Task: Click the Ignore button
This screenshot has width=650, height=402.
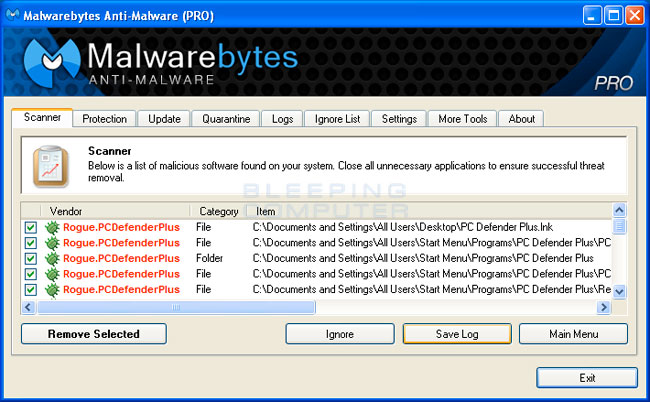Action: click(340, 334)
